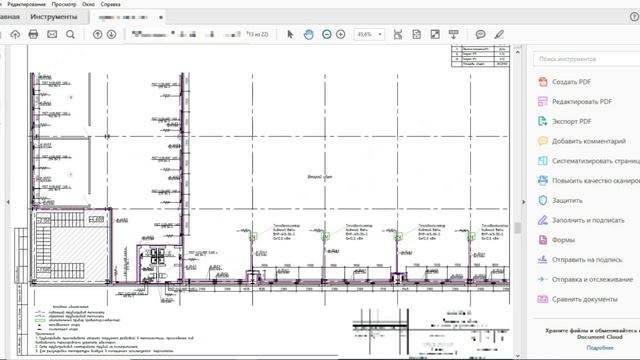Expand the left navigation pane arrow

(x=8, y=202)
